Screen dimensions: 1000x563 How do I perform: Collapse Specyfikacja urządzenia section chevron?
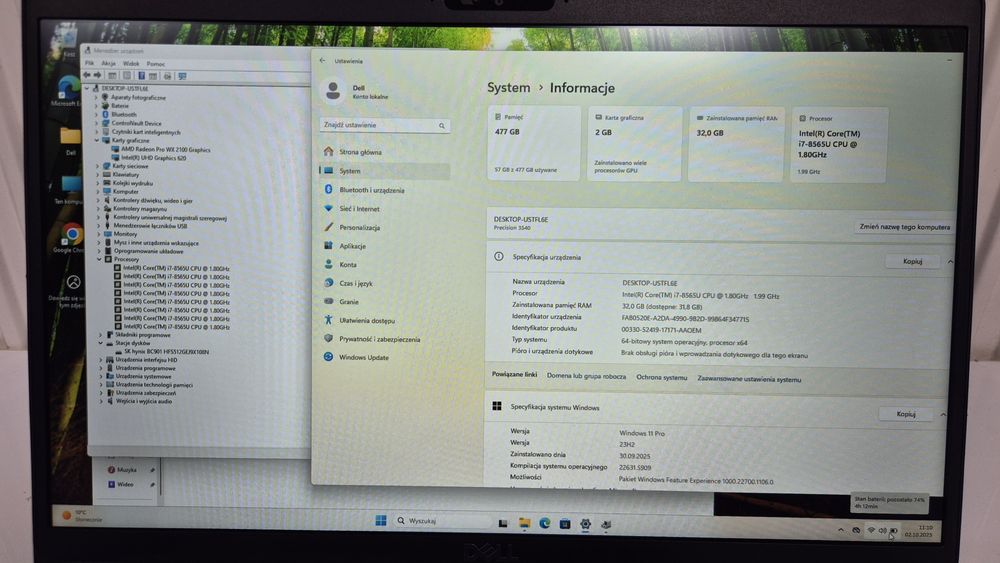(950, 261)
